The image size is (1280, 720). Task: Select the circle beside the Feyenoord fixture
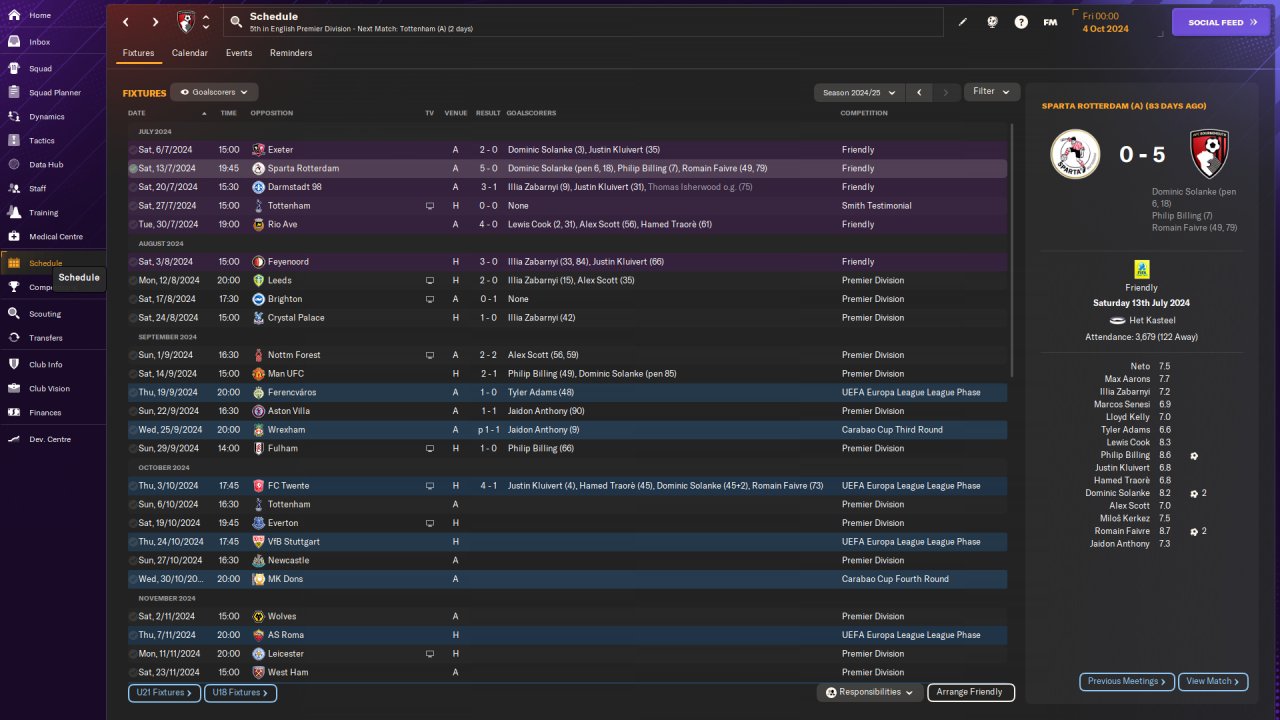tap(133, 262)
